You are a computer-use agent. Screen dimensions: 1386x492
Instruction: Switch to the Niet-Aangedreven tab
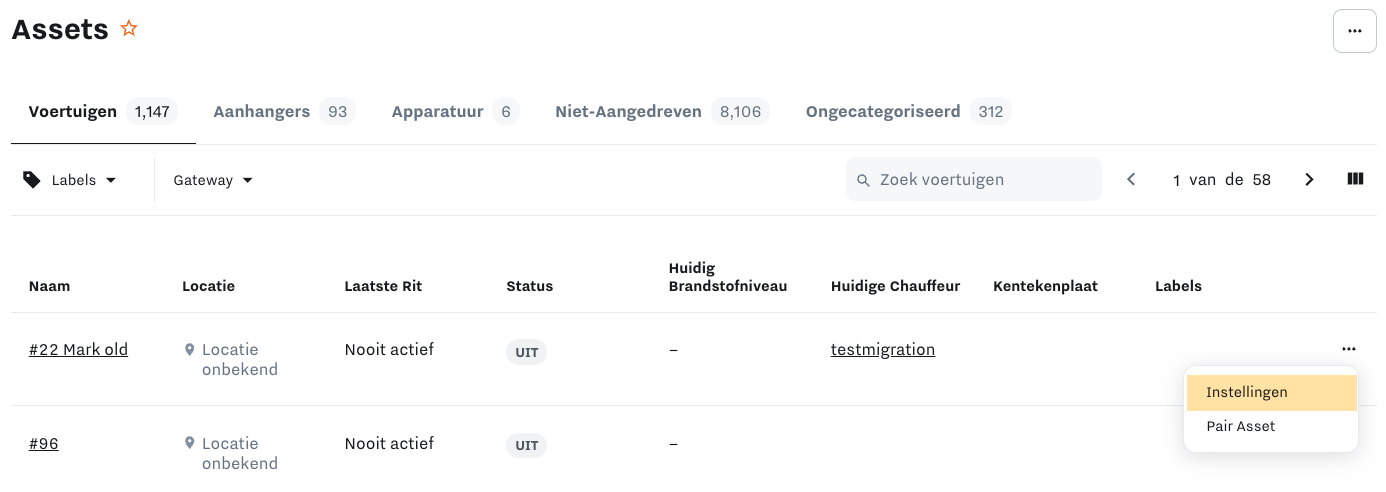[x=661, y=111]
